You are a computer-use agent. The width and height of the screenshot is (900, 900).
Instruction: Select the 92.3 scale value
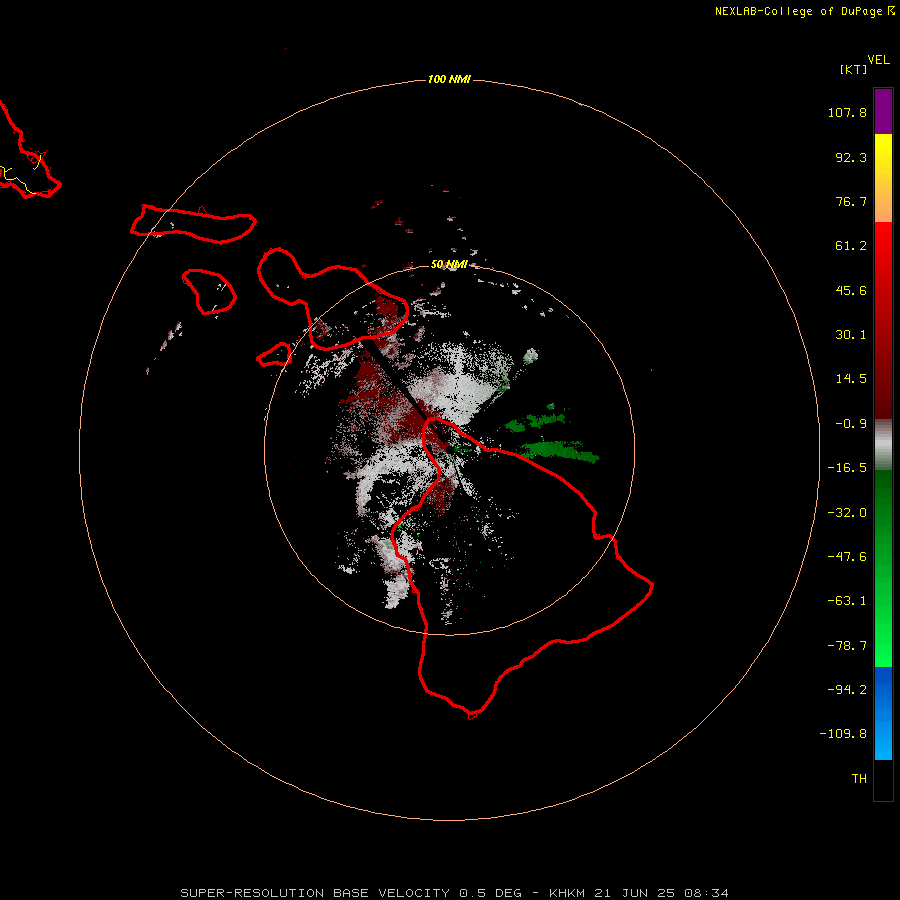tap(851, 157)
